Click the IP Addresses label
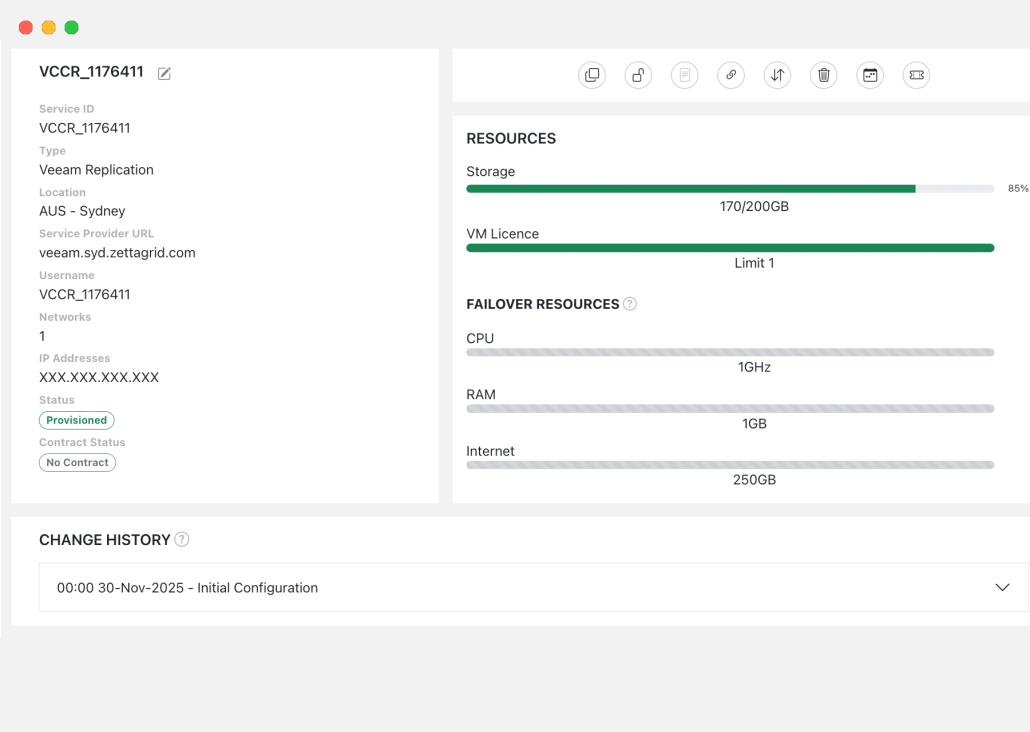This screenshot has height=732, width=1030. [75, 358]
